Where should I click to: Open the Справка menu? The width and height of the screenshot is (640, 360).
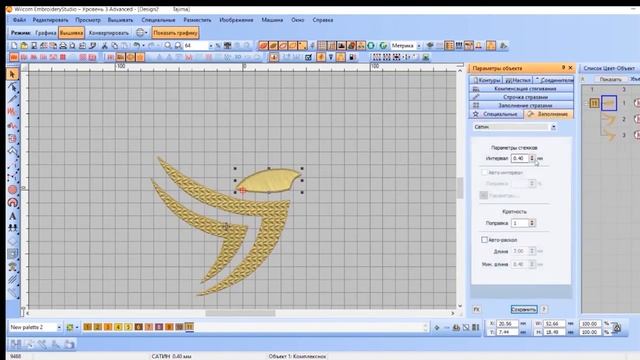pos(322,20)
